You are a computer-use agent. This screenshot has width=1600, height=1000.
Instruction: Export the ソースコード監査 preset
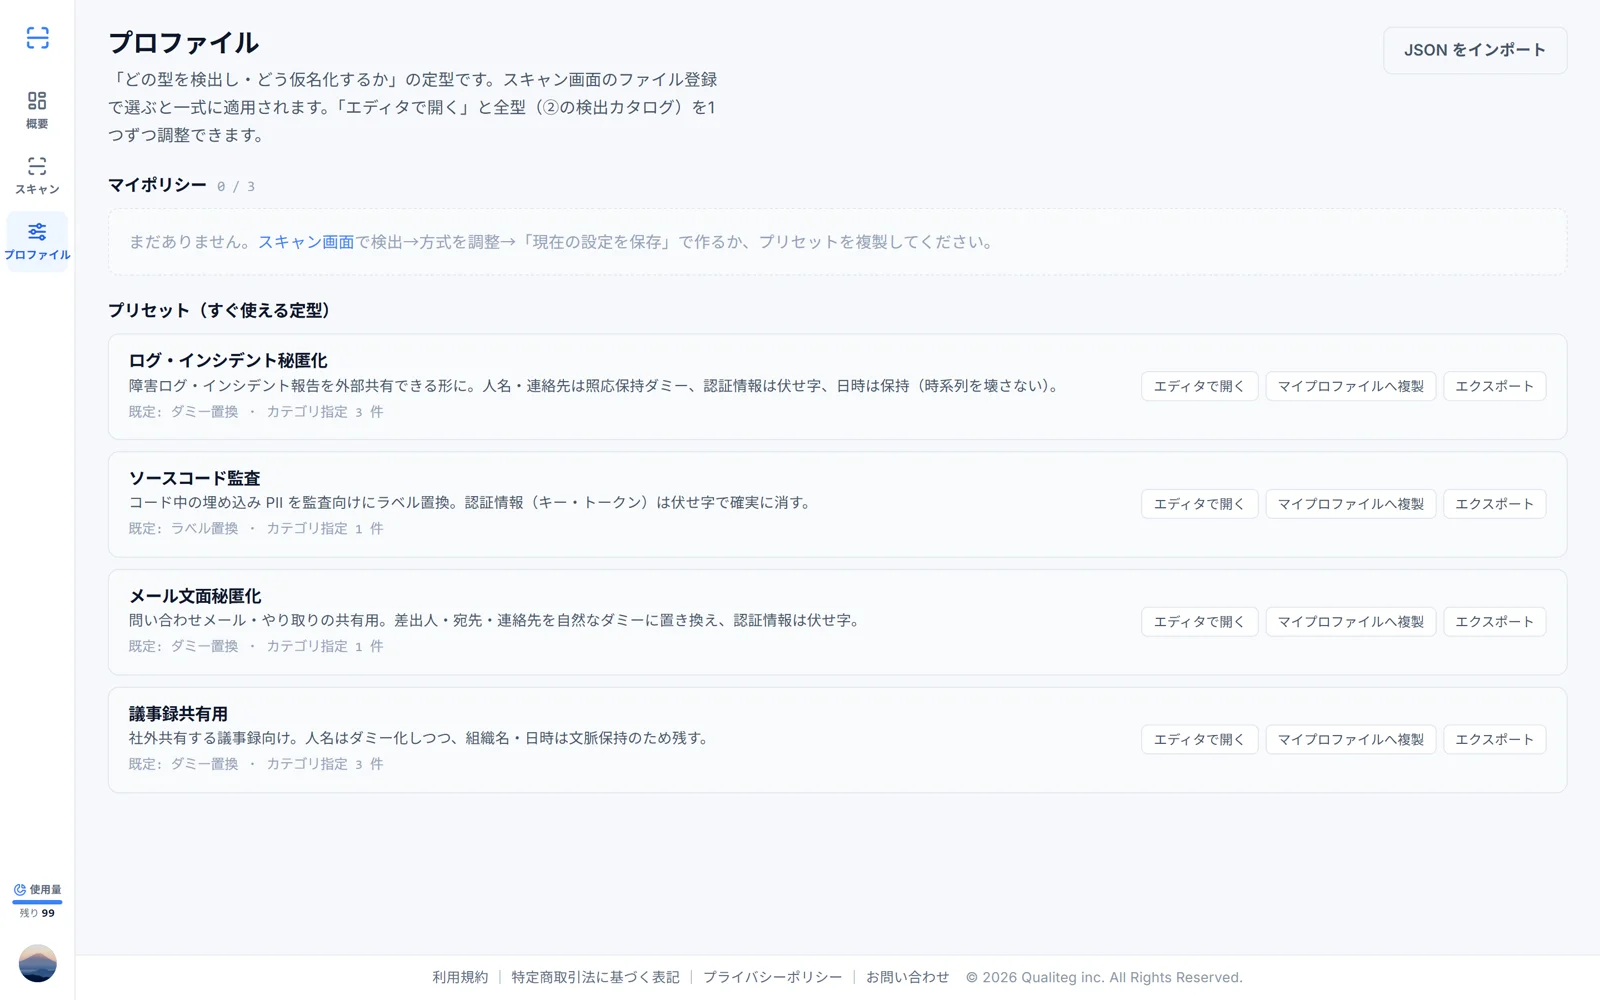coord(1494,504)
